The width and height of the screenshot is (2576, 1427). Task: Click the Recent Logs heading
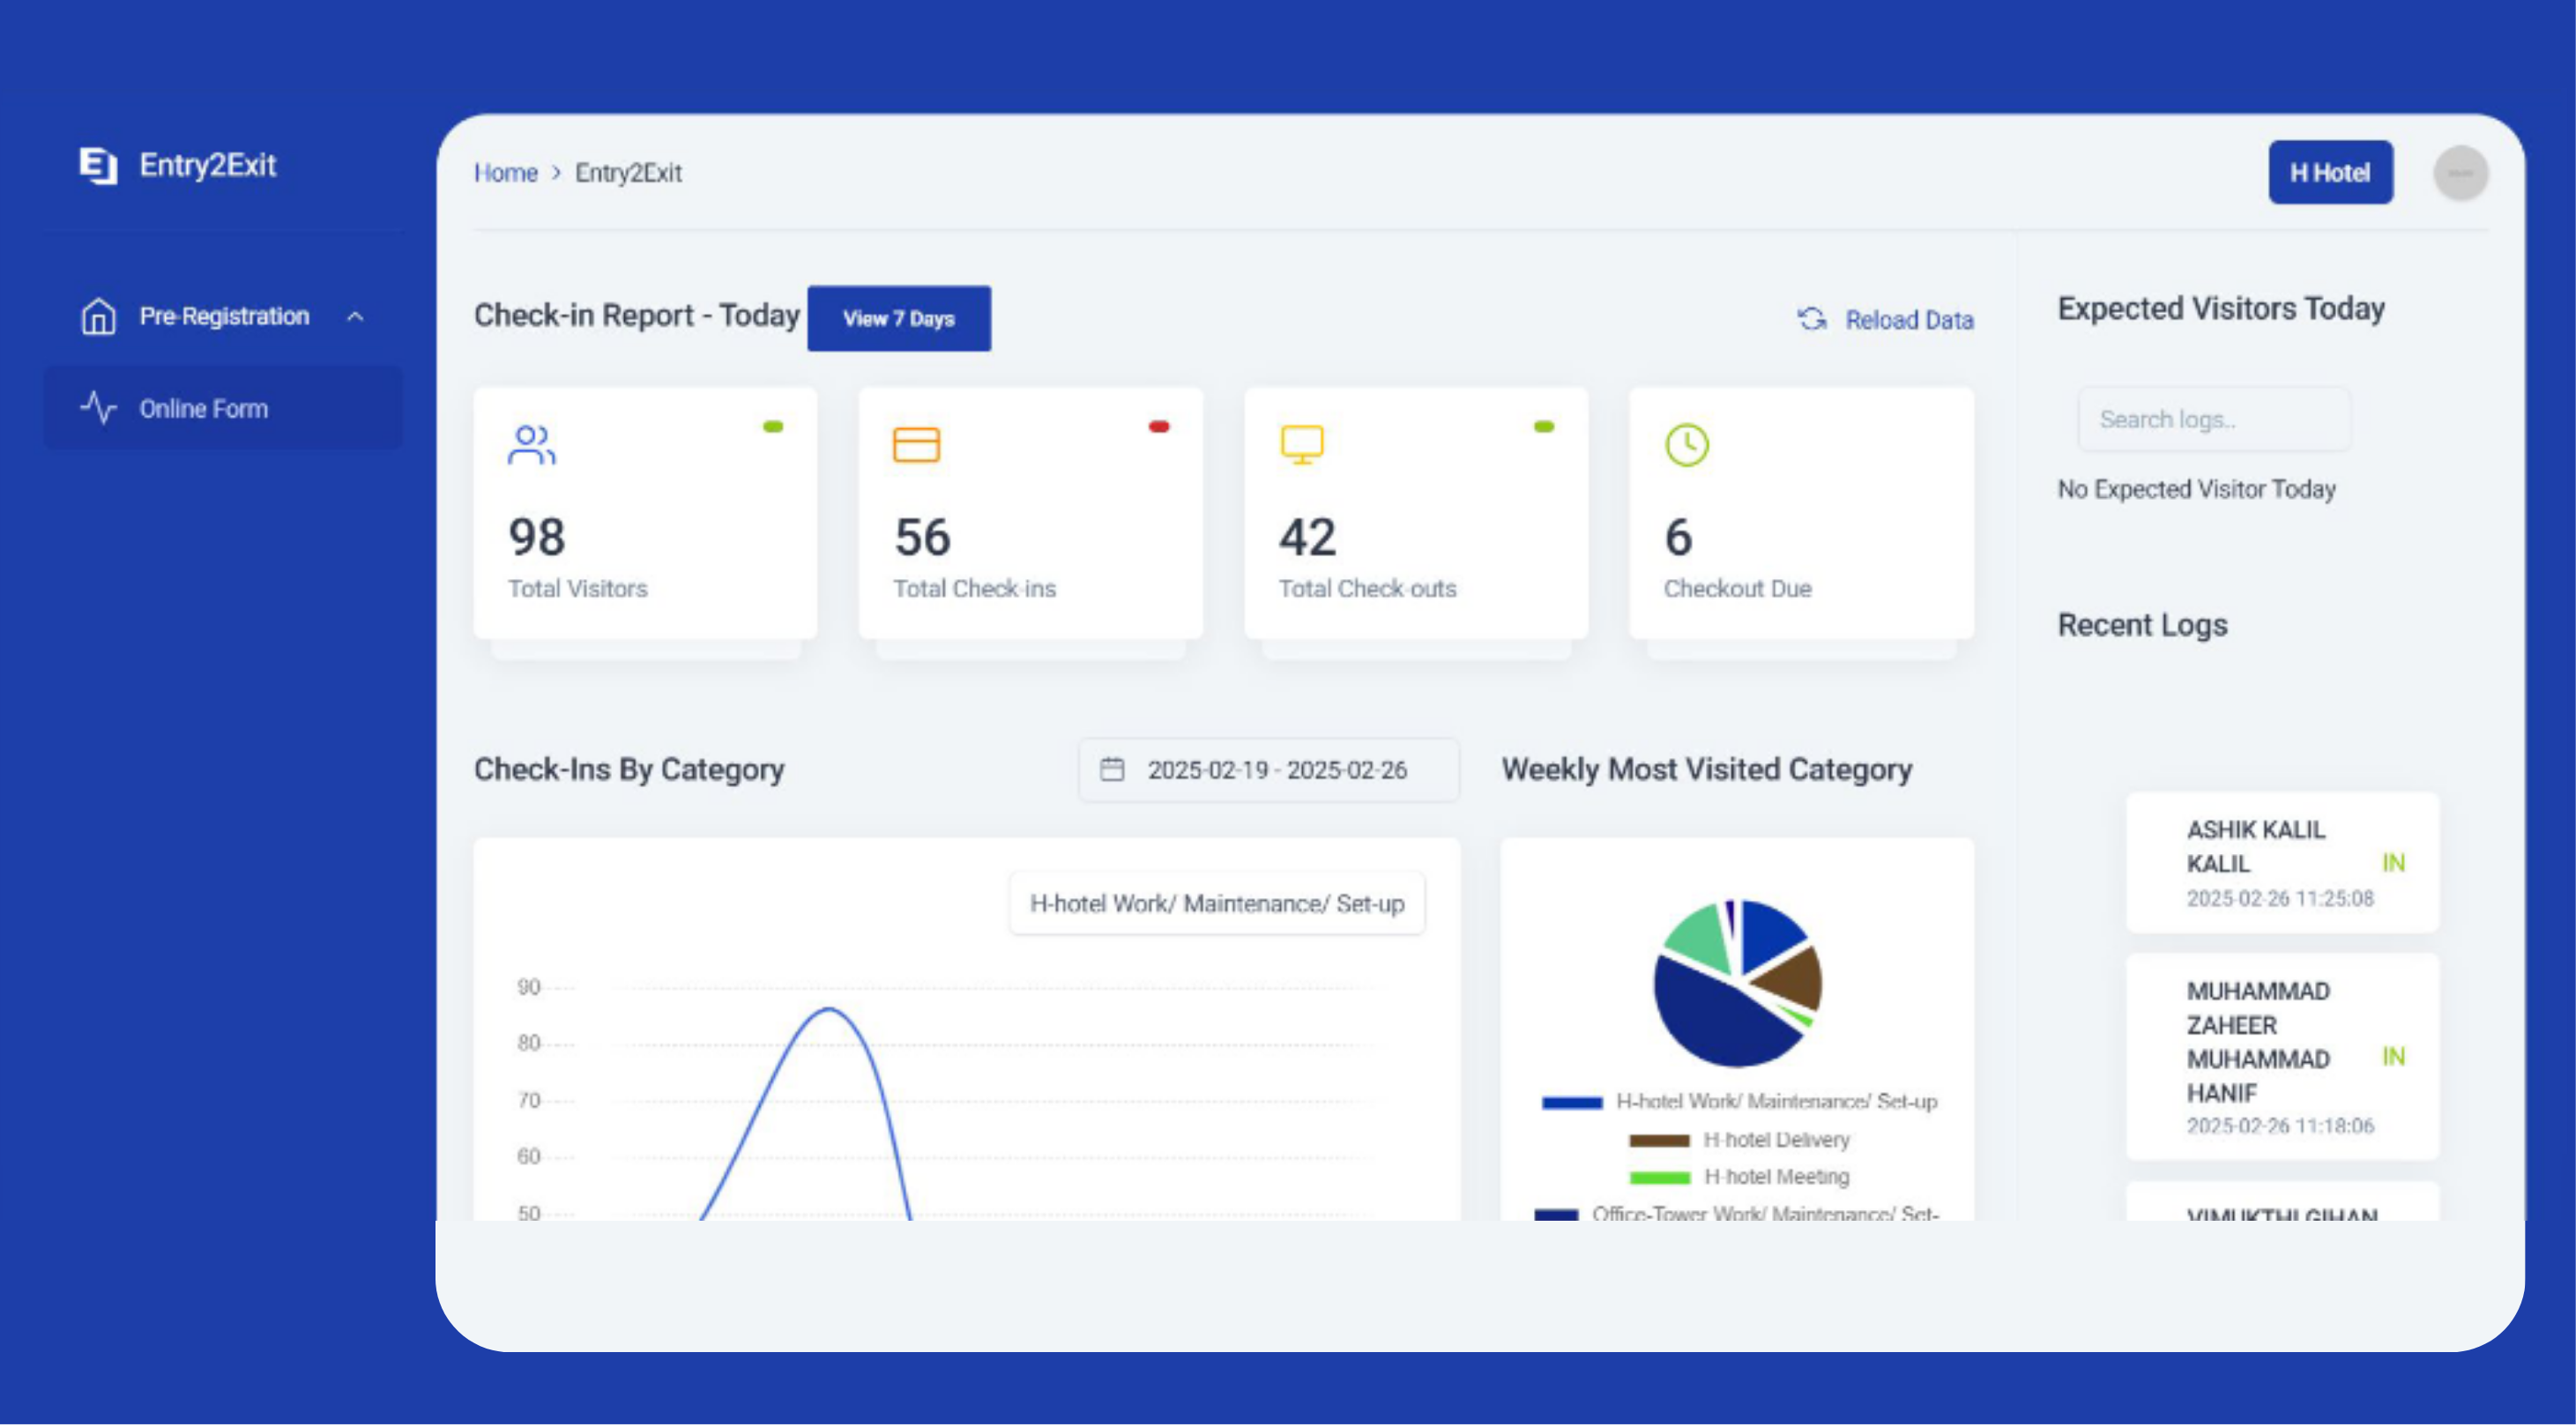point(2142,625)
